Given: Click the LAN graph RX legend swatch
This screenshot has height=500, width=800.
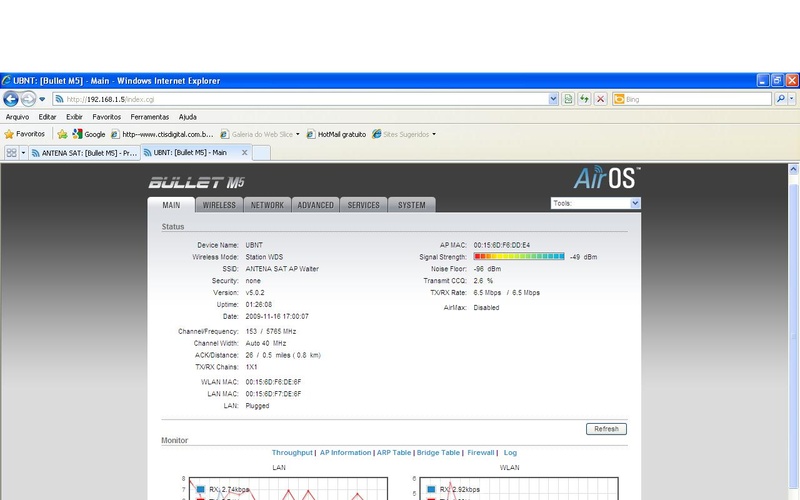Looking at the screenshot, I should pyautogui.click(x=200, y=489).
